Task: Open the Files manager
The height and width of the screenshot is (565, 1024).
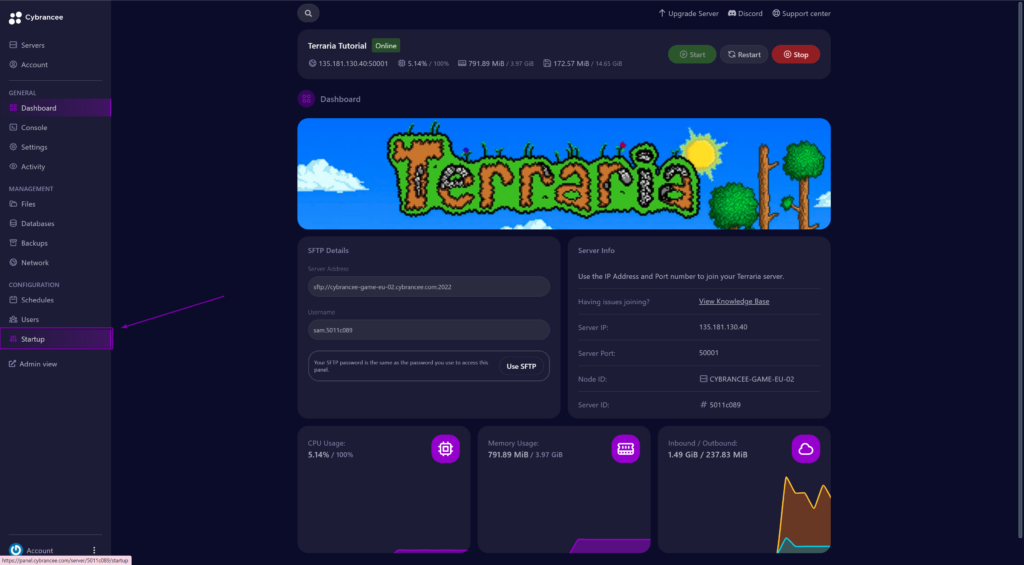Action: point(28,204)
